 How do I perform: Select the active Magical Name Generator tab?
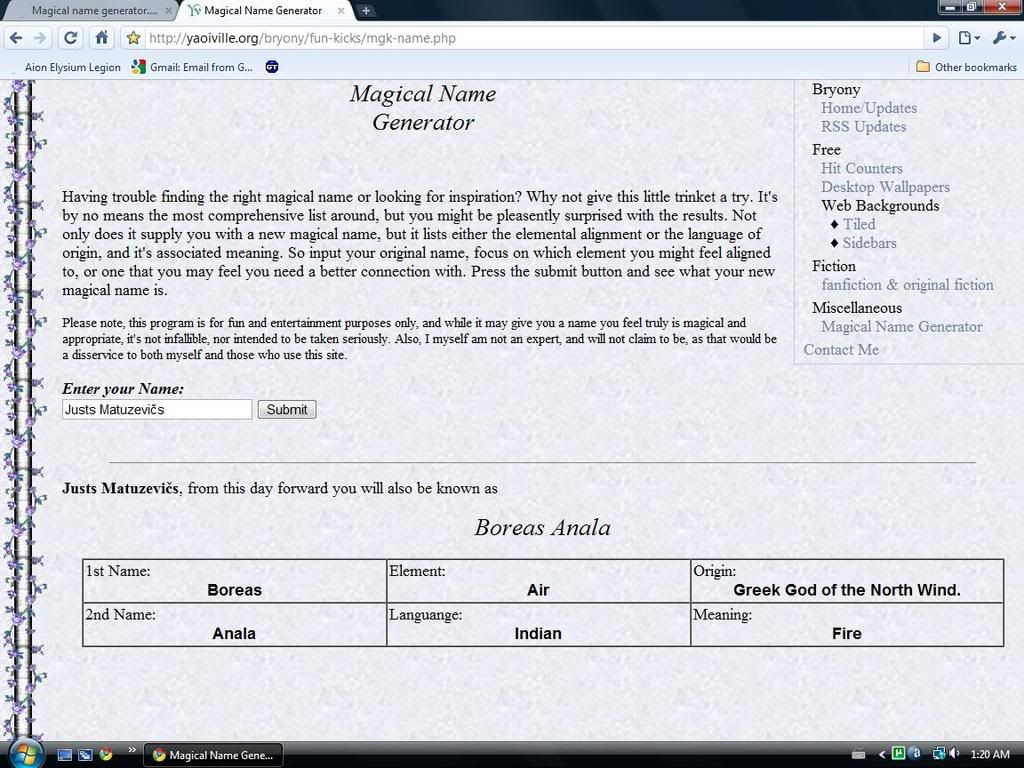point(263,10)
